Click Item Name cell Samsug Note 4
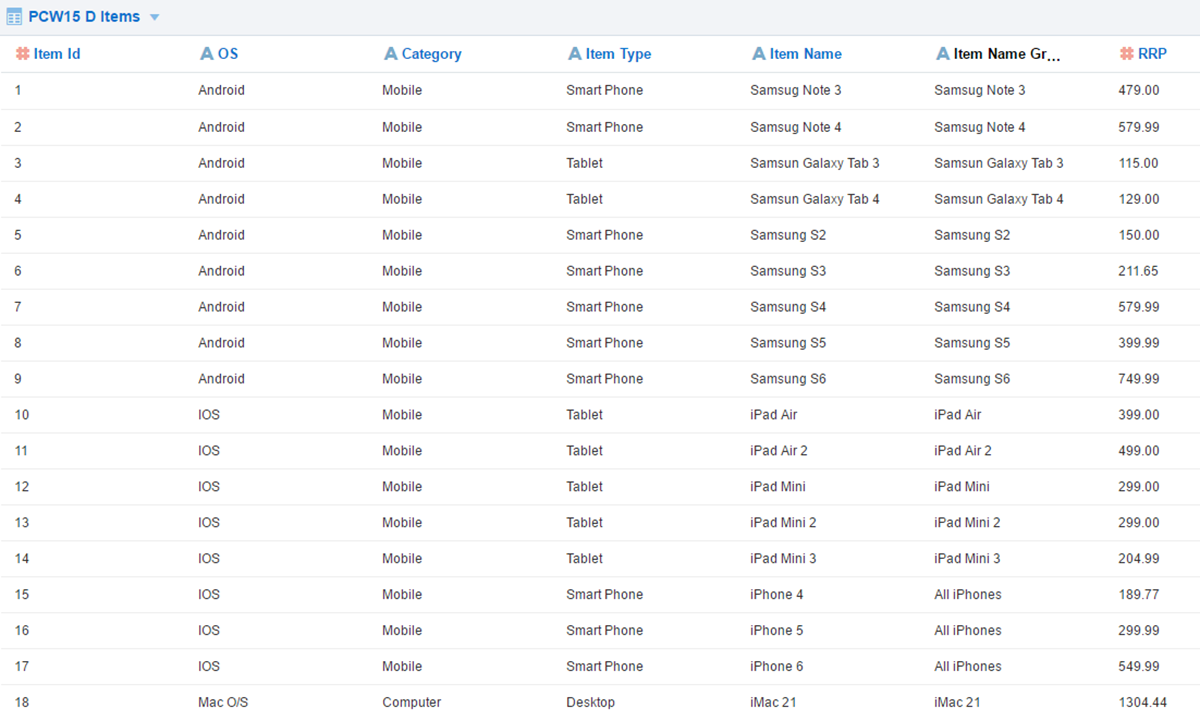The width and height of the screenshot is (1200, 720). (x=796, y=127)
